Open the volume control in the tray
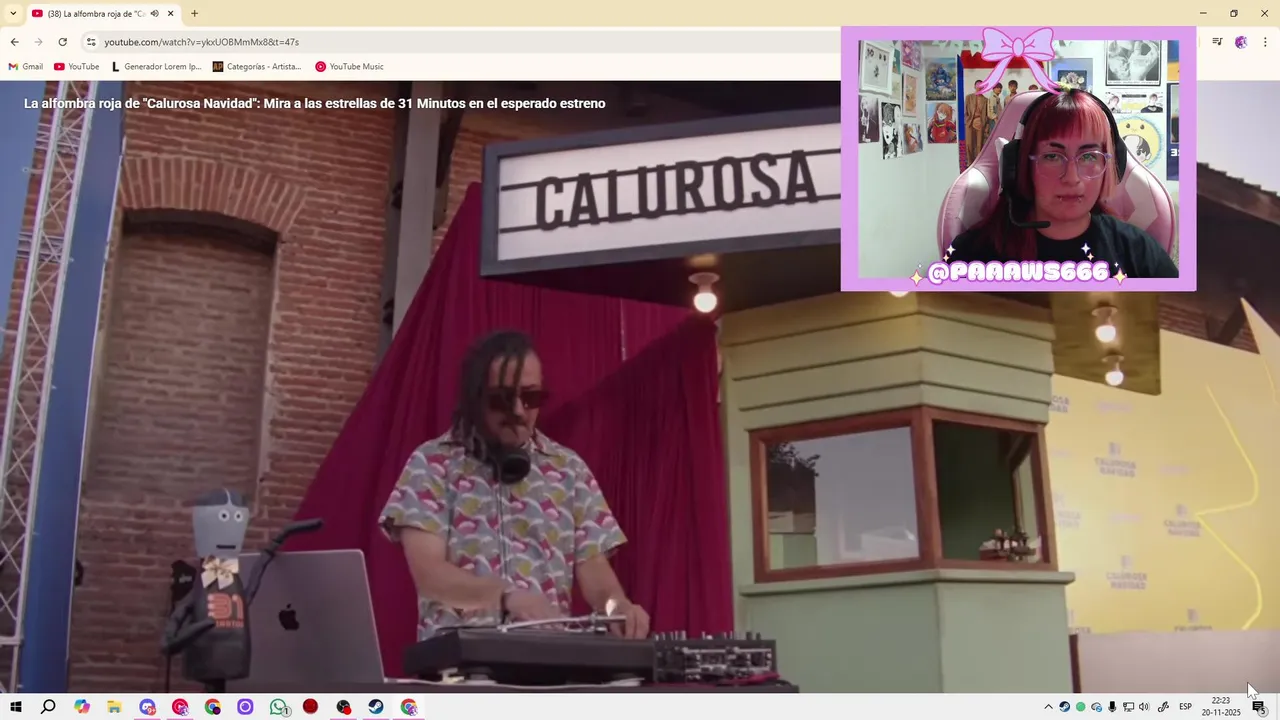1280x720 pixels. (x=1144, y=707)
